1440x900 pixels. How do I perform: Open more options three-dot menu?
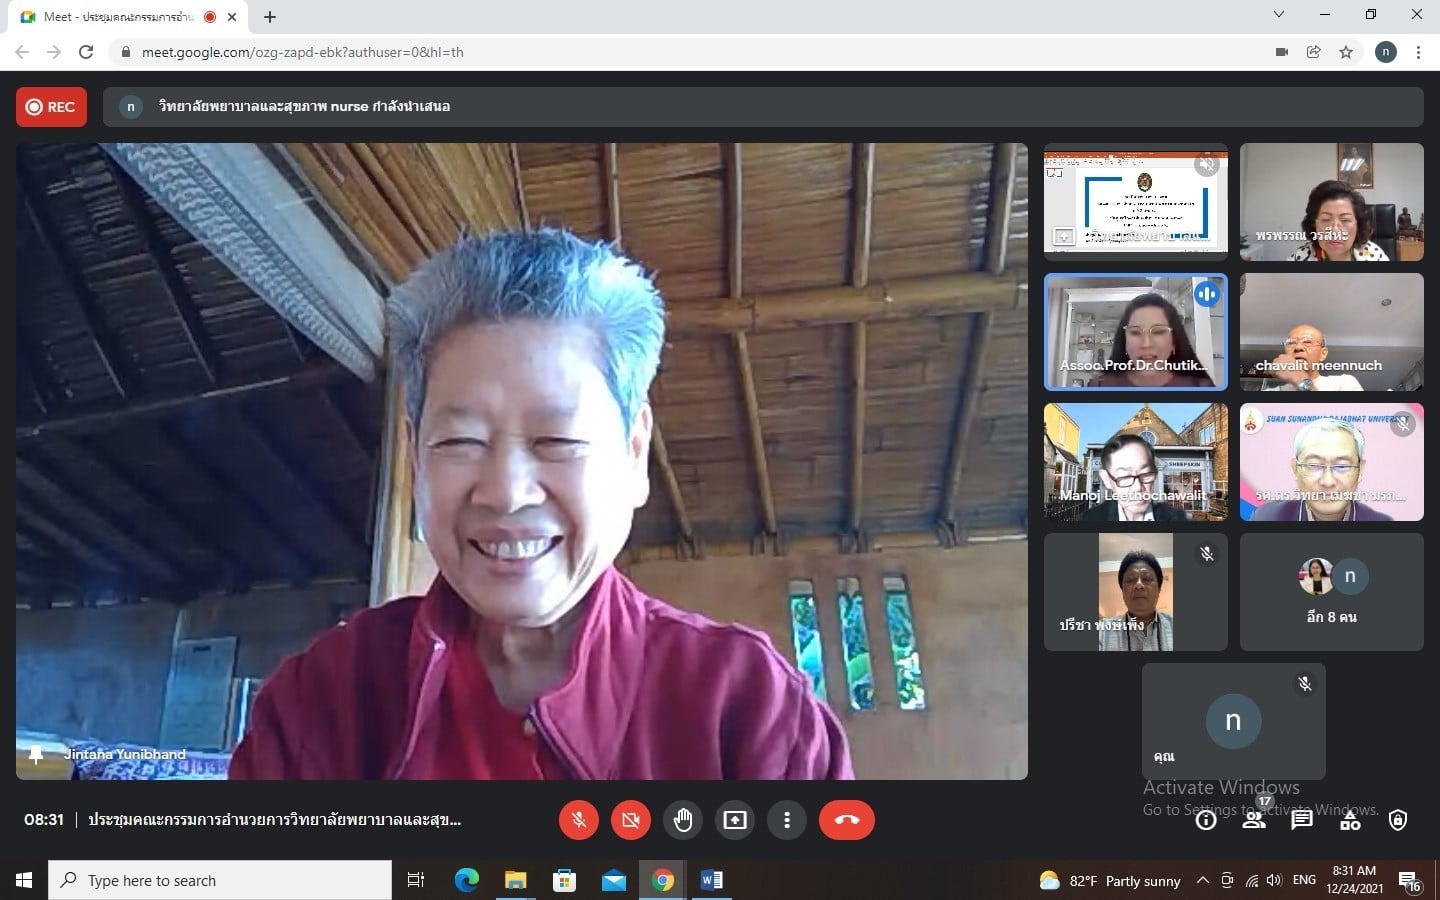787,820
